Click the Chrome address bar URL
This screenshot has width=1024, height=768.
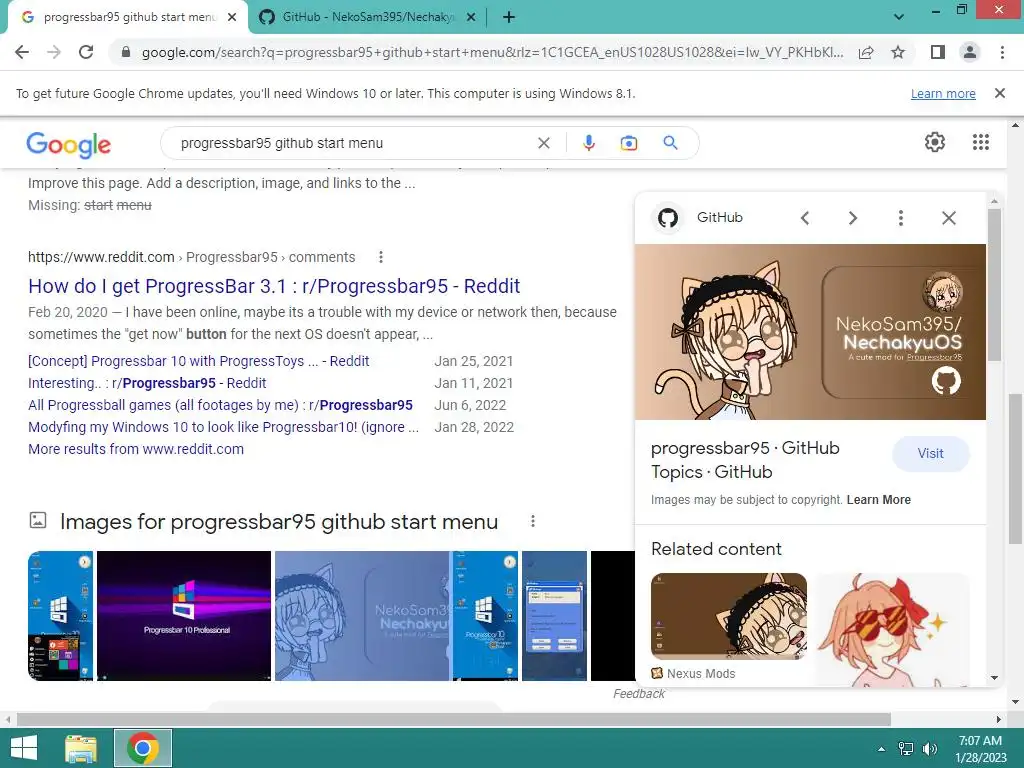(x=492, y=52)
